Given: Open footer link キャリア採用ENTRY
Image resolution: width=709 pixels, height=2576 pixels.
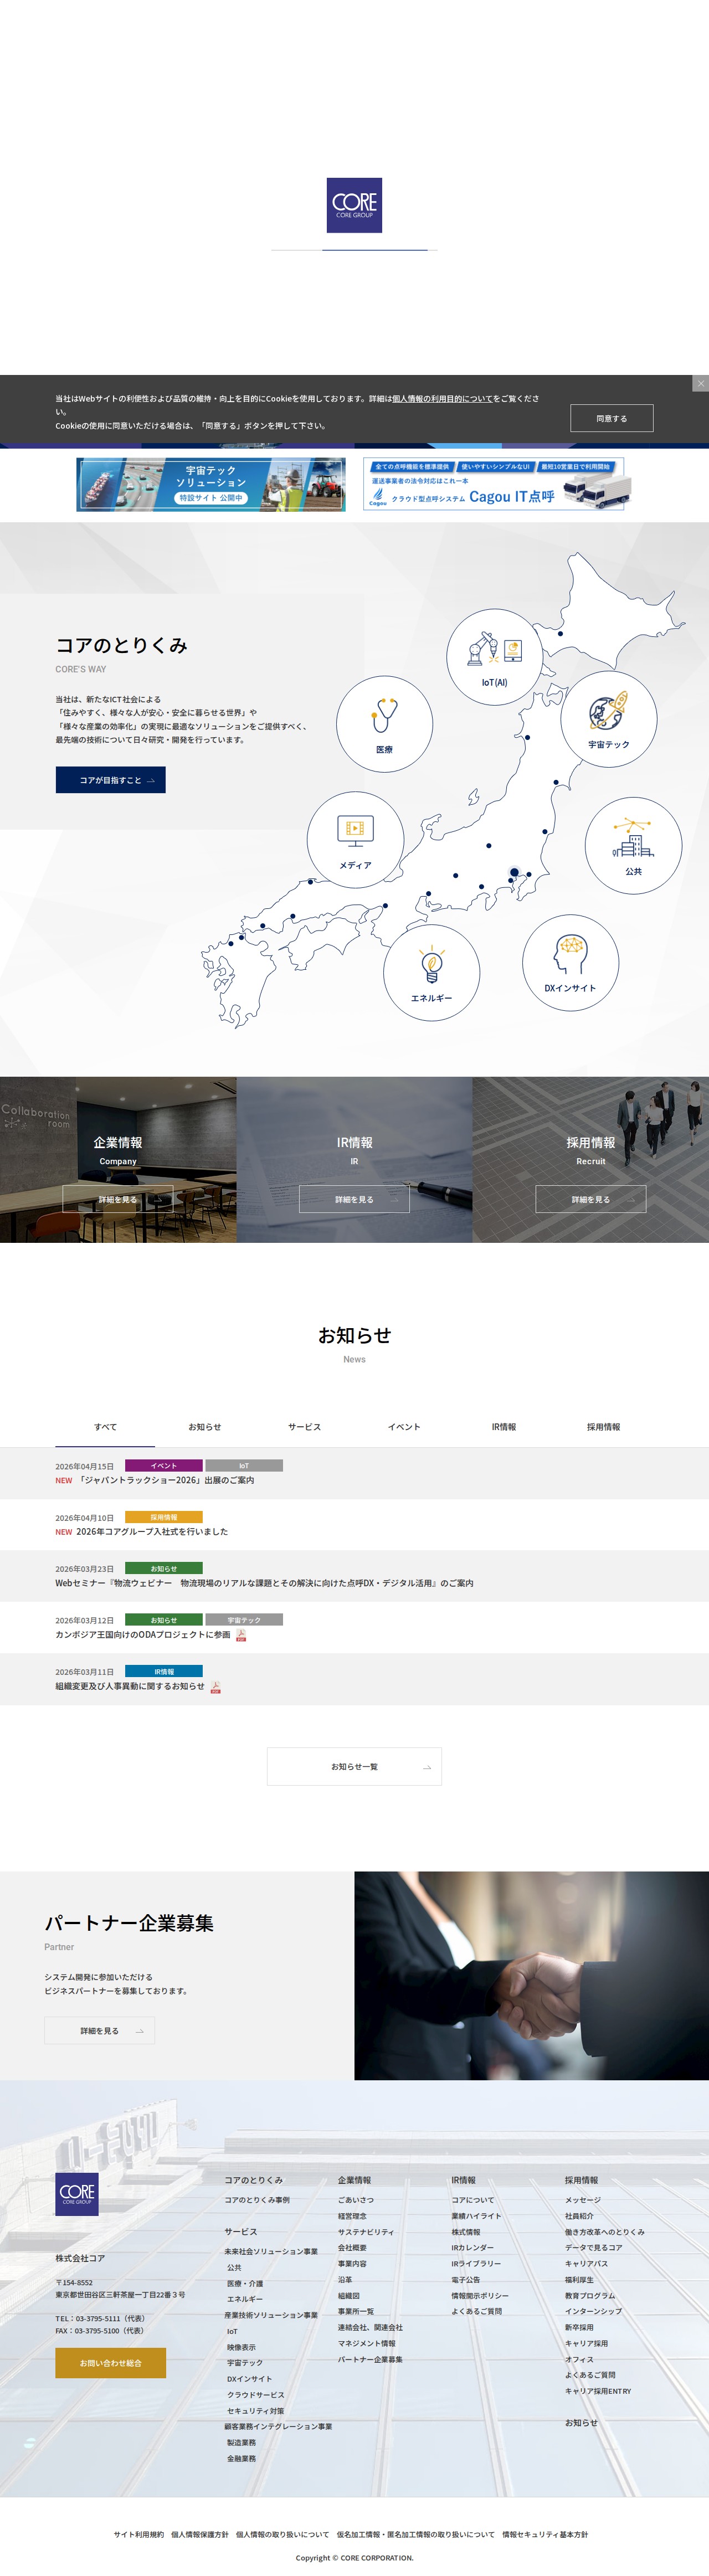Looking at the screenshot, I should point(598,2391).
